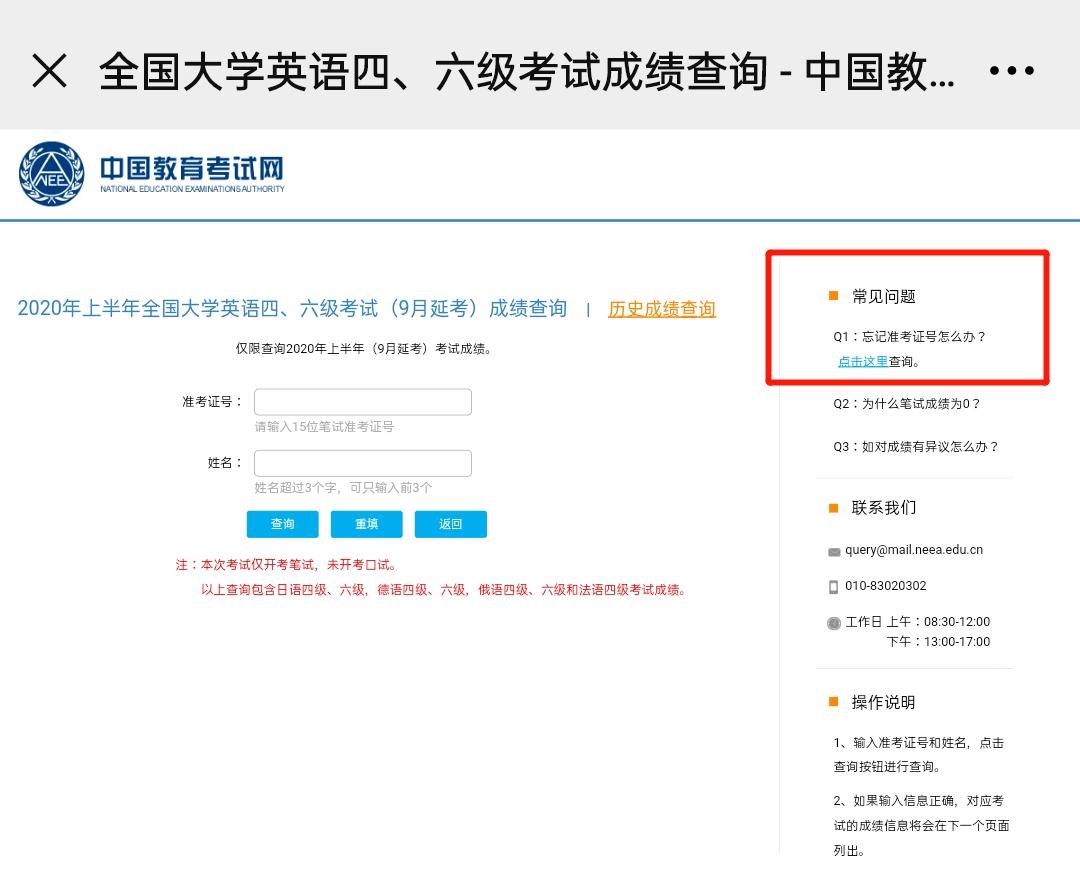Click the 中国教育考试网 site title

coord(192,168)
